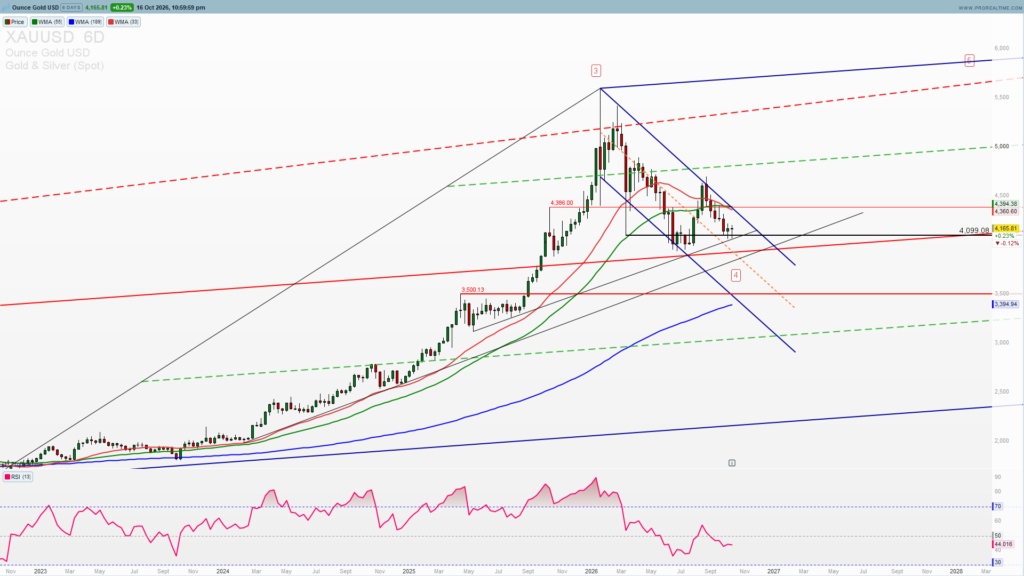Click the RSI 50 midline level tag

click(x=997, y=536)
